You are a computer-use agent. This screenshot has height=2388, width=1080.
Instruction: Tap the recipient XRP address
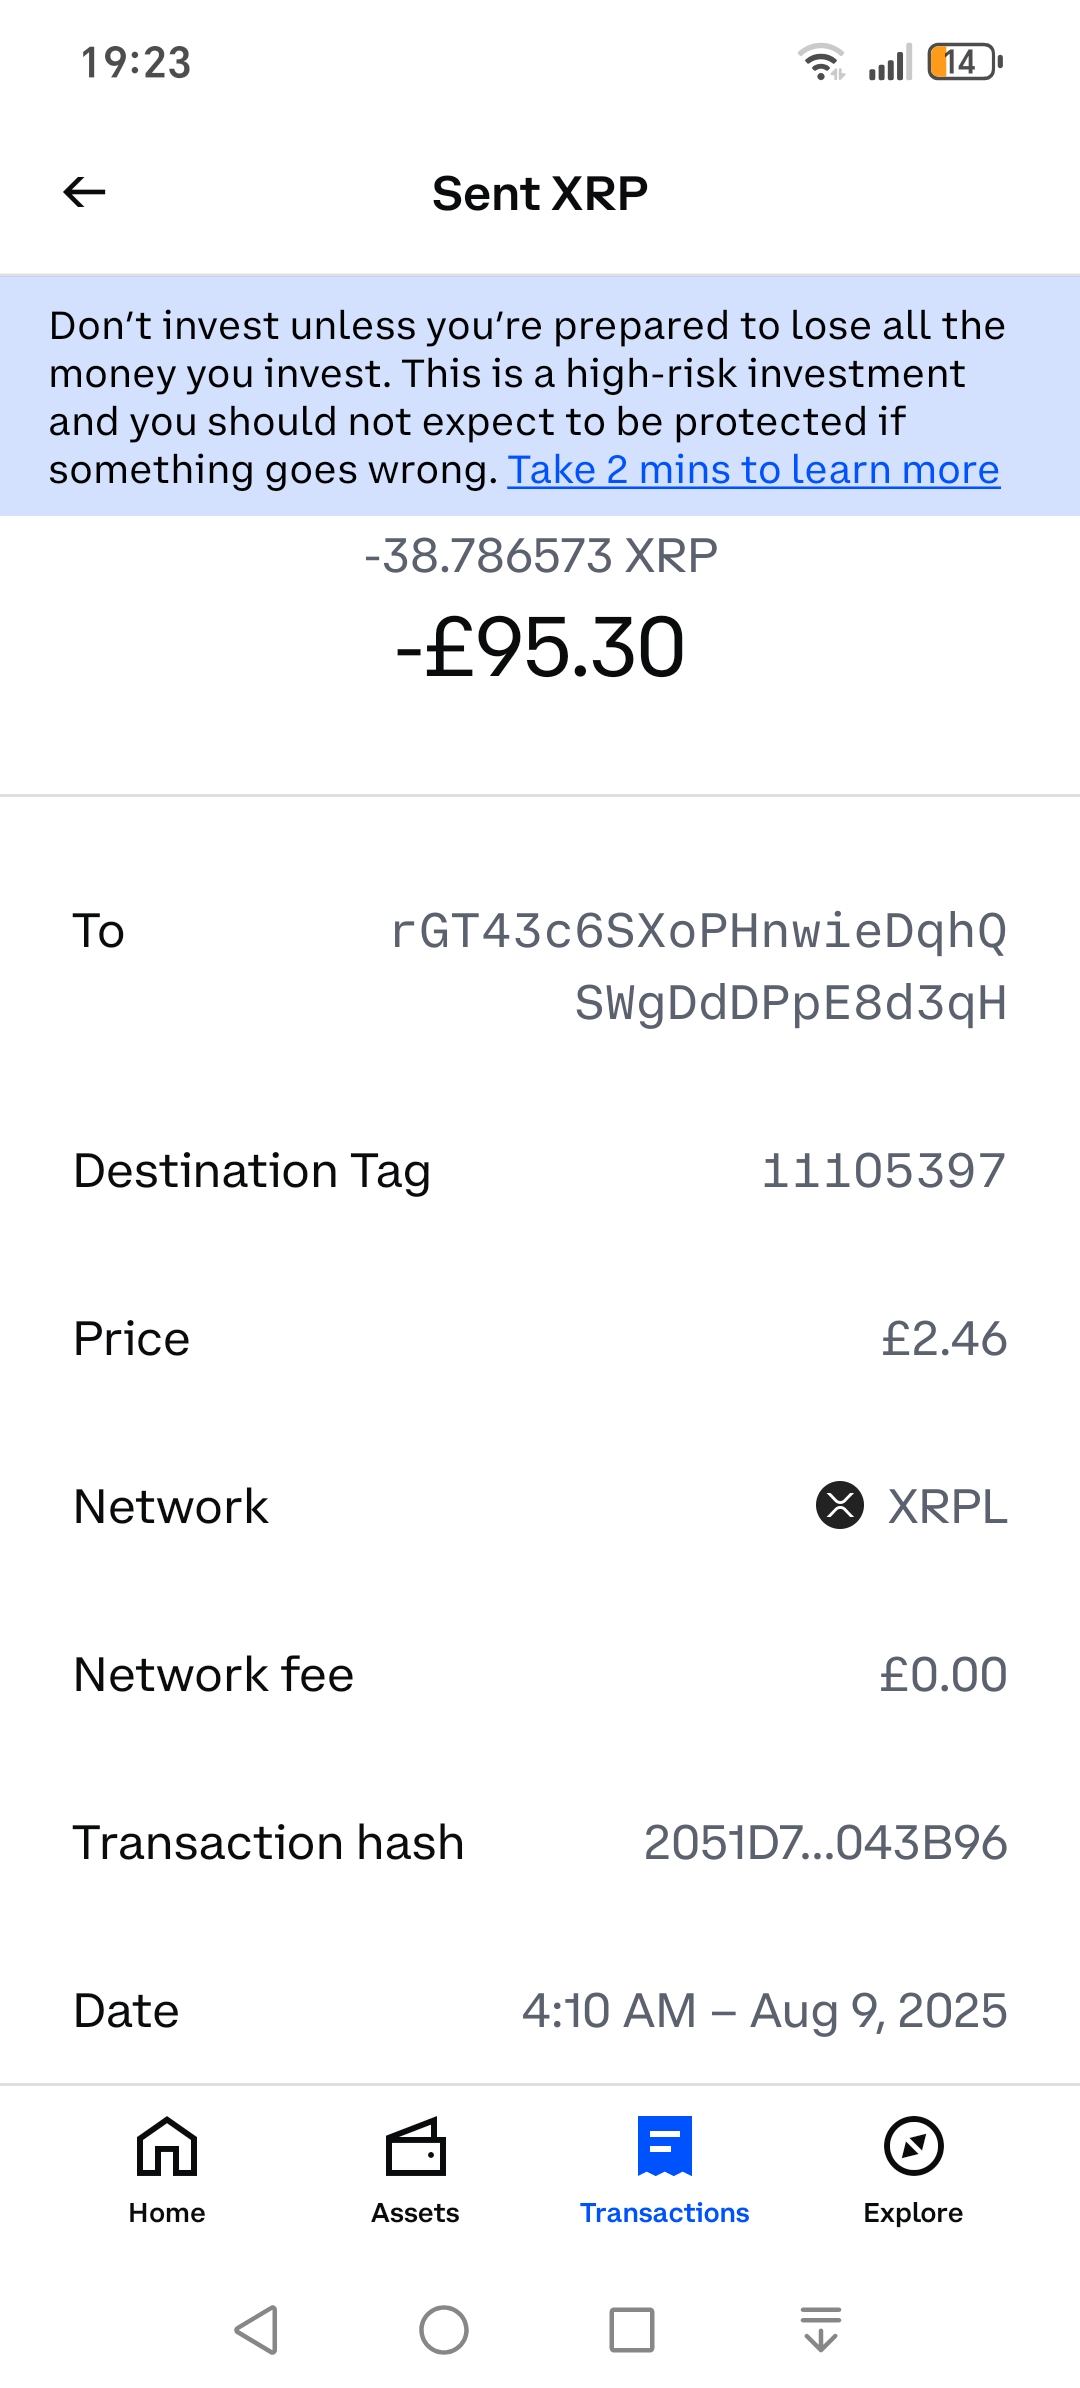coord(698,967)
